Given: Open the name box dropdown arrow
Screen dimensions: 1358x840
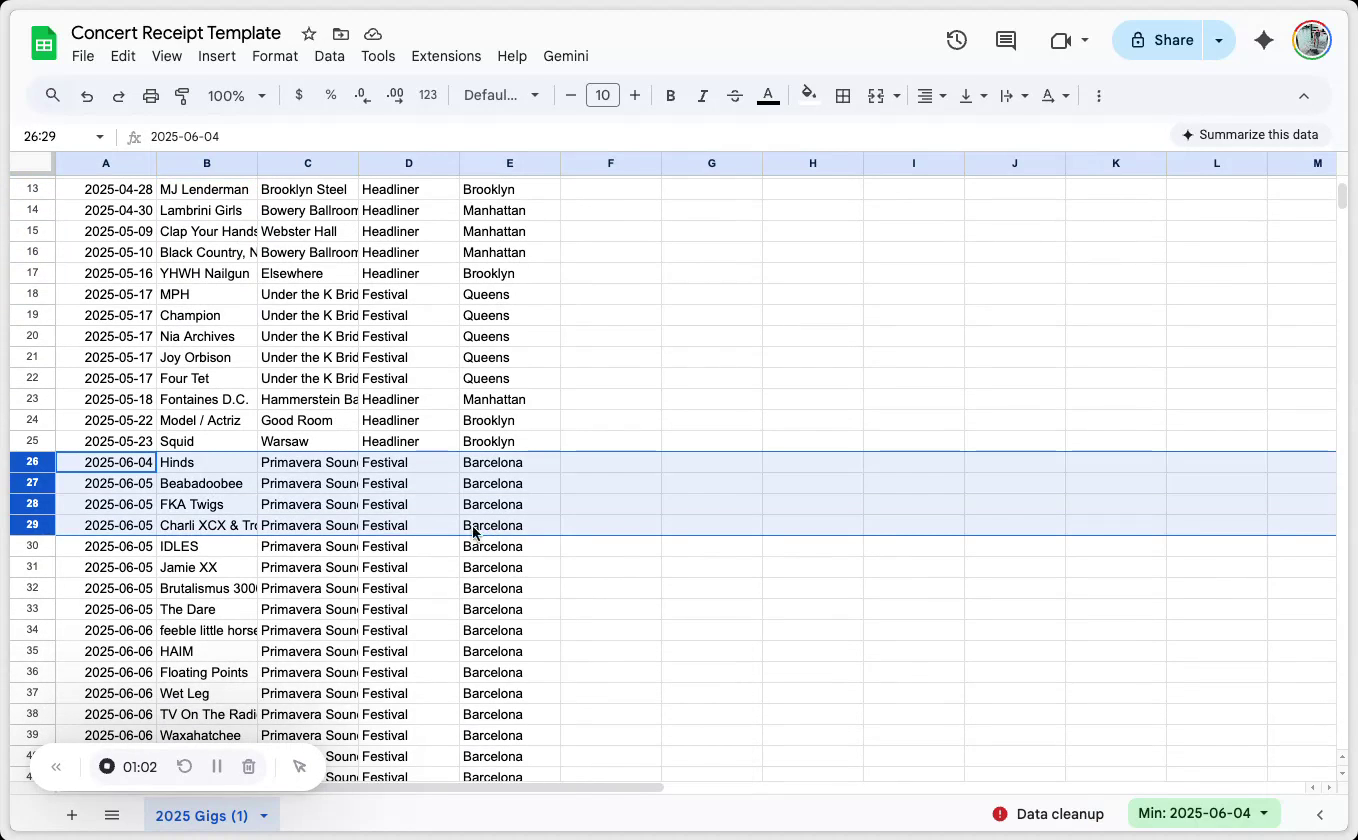Looking at the screenshot, I should 100,136.
